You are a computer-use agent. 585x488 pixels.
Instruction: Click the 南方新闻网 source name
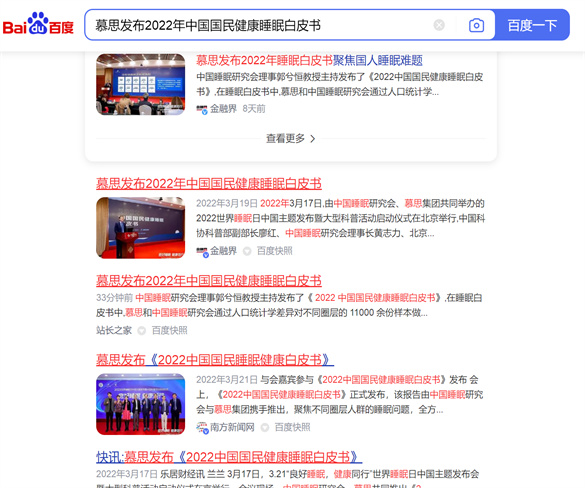pos(232,427)
